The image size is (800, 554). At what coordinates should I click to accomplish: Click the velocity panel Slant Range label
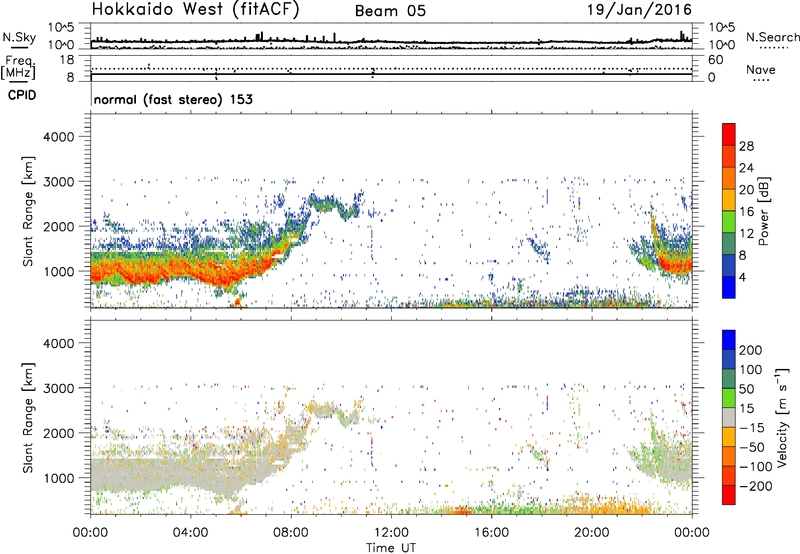point(28,418)
